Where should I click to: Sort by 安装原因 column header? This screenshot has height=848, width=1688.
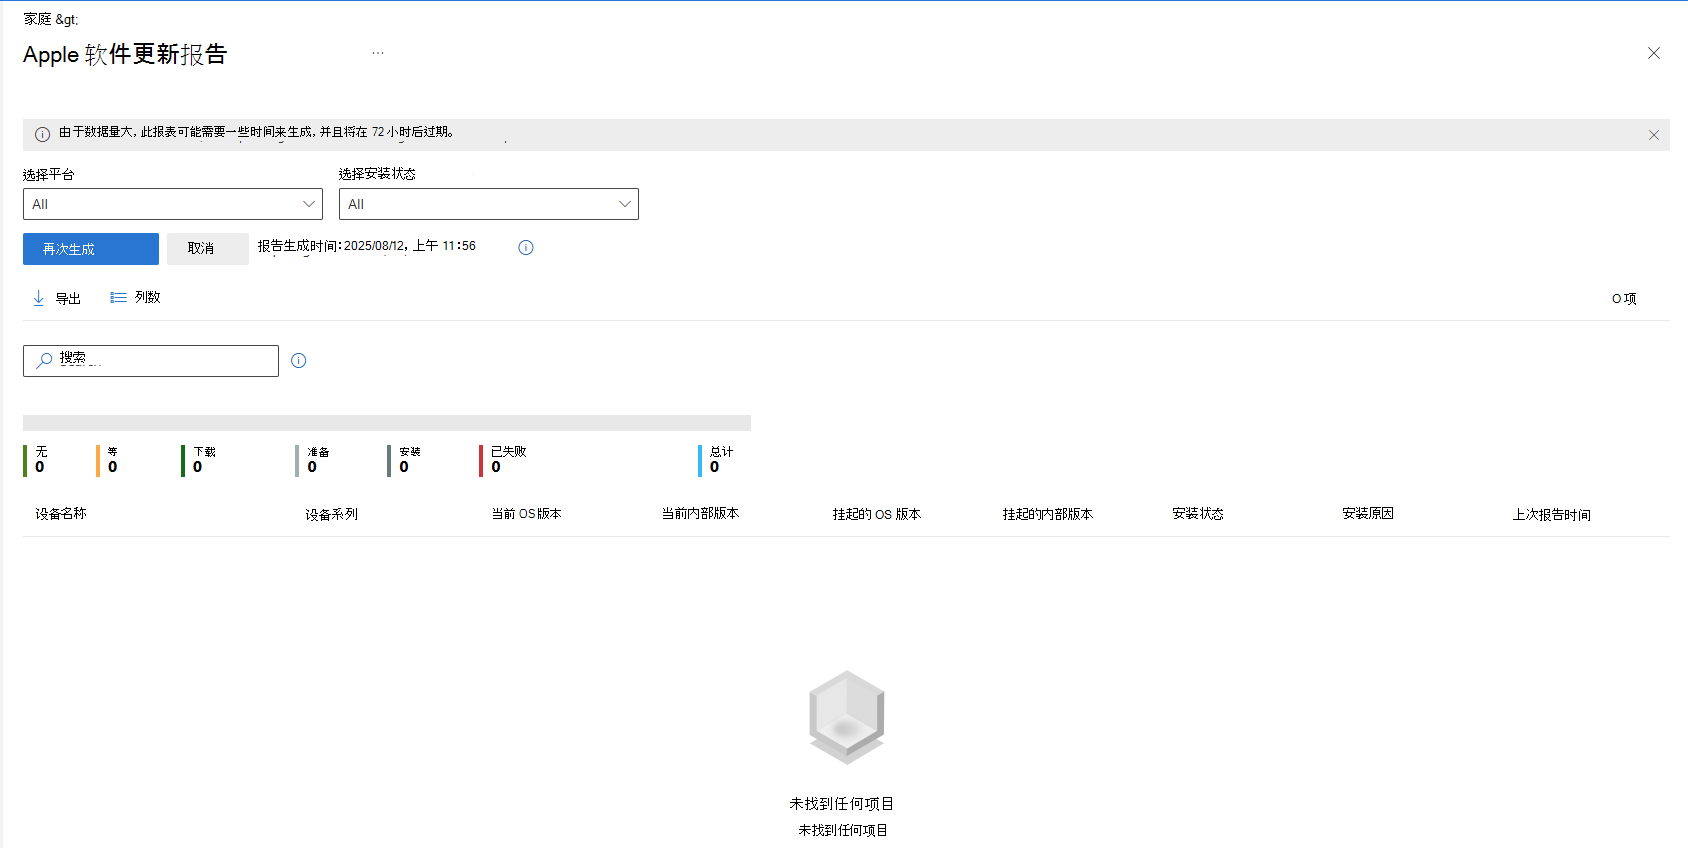click(1368, 514)
